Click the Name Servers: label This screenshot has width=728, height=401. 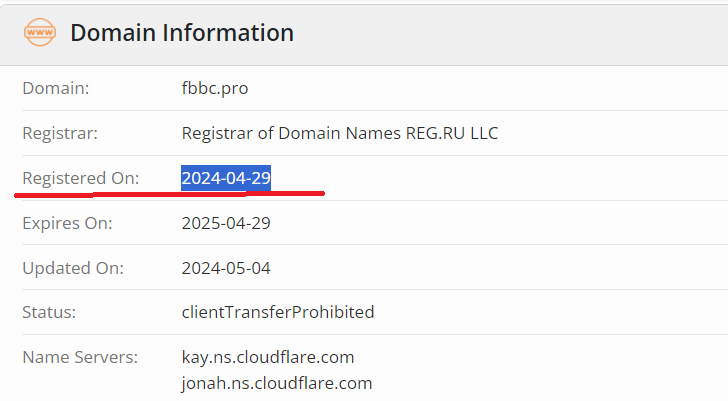tap(80, 357)
